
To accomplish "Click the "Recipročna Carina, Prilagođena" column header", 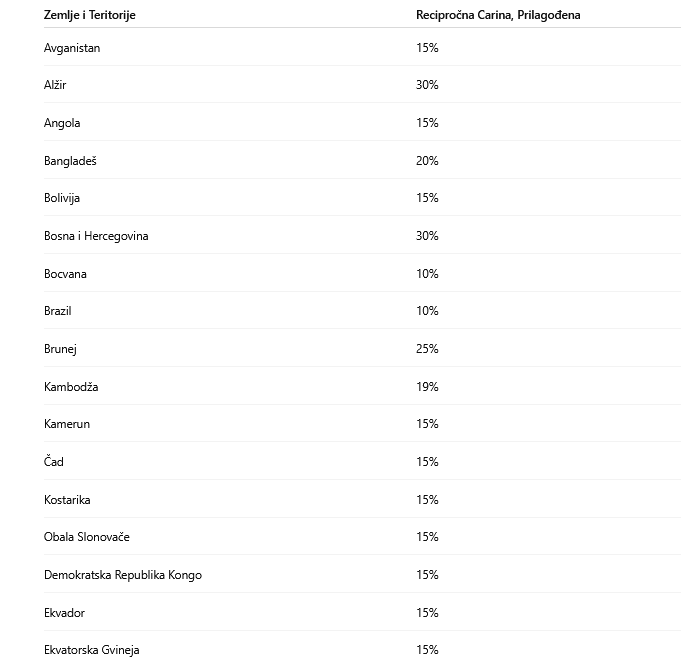I will (498, 15).
